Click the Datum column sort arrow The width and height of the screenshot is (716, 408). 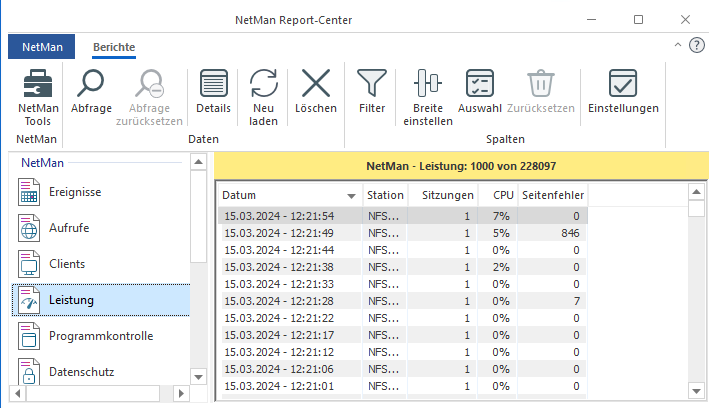tap(351, 196)
